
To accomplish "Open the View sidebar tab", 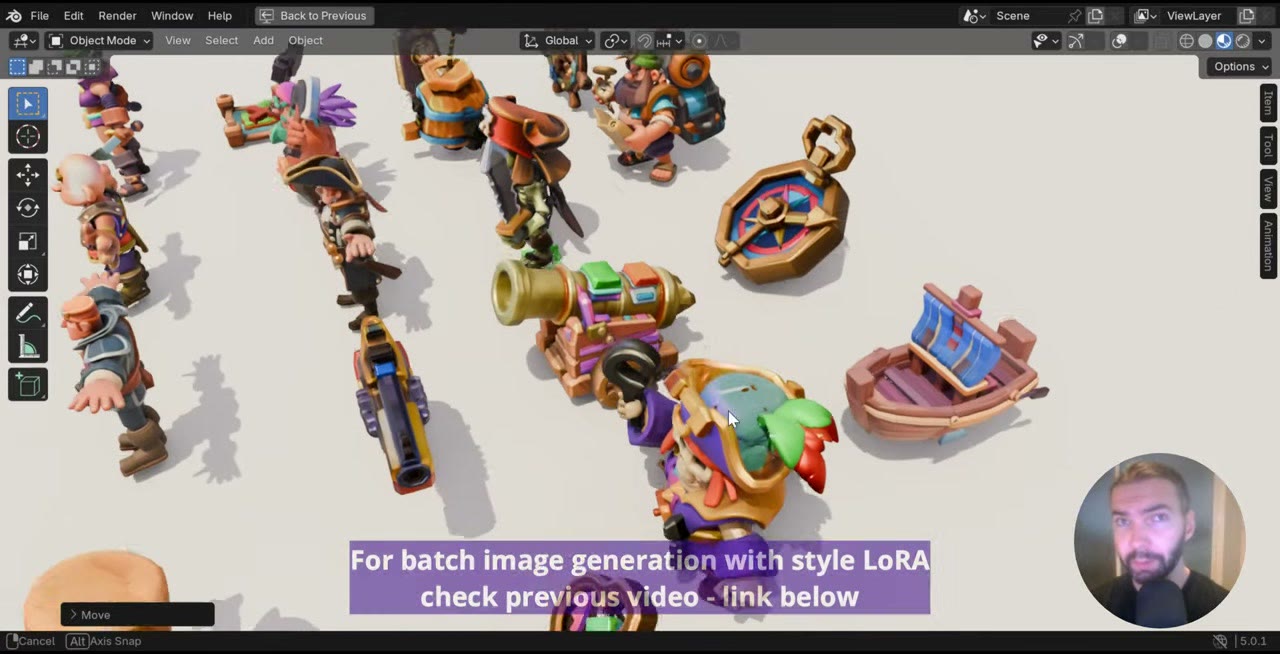I will (1268, 189).
